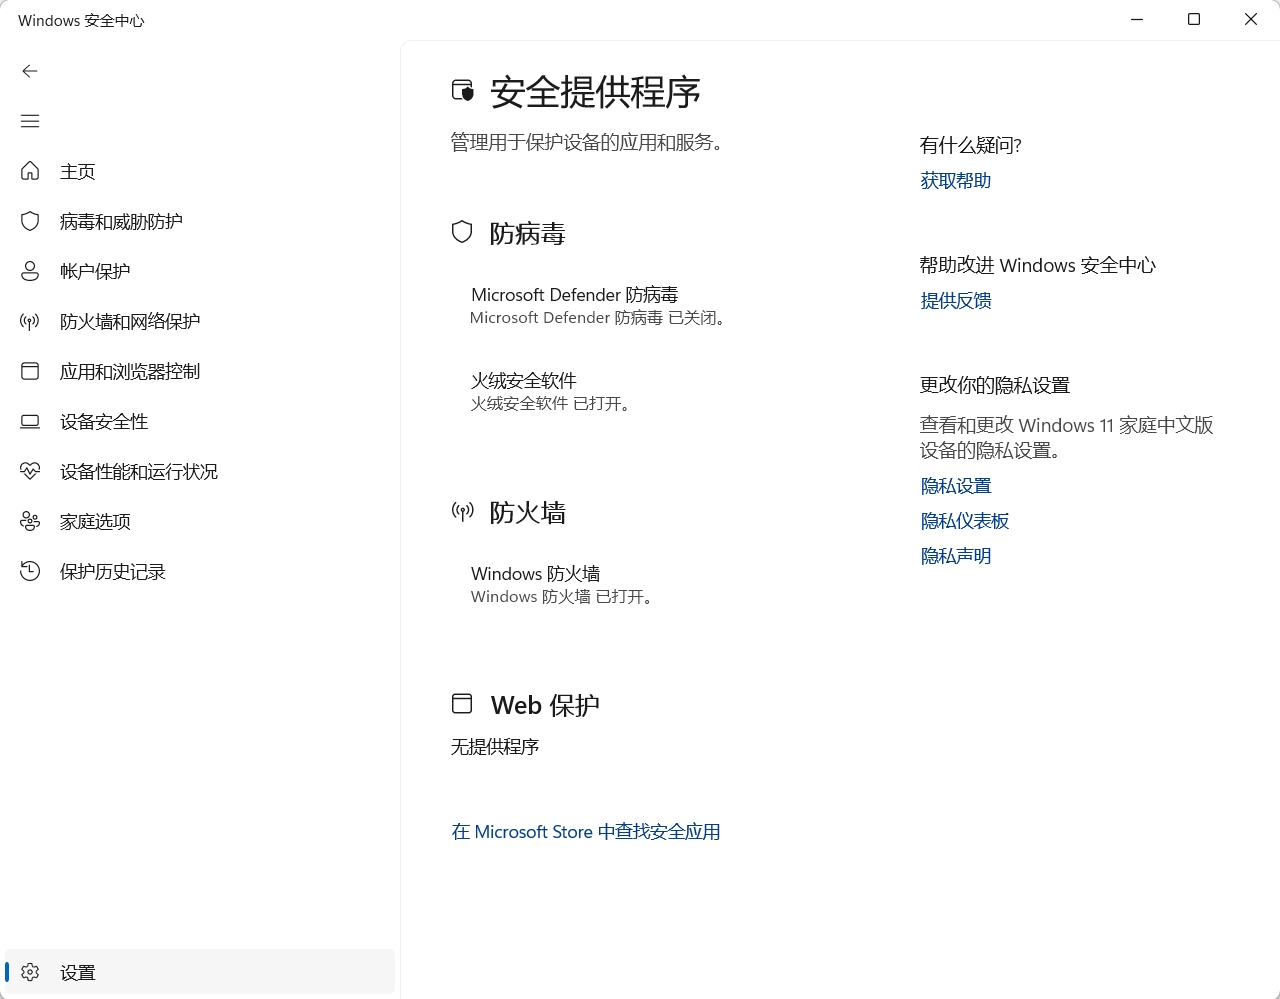Select 火绒安全软件 provider entry
The width and height of the screenshot is (1280, 999).
click(523, 381)
